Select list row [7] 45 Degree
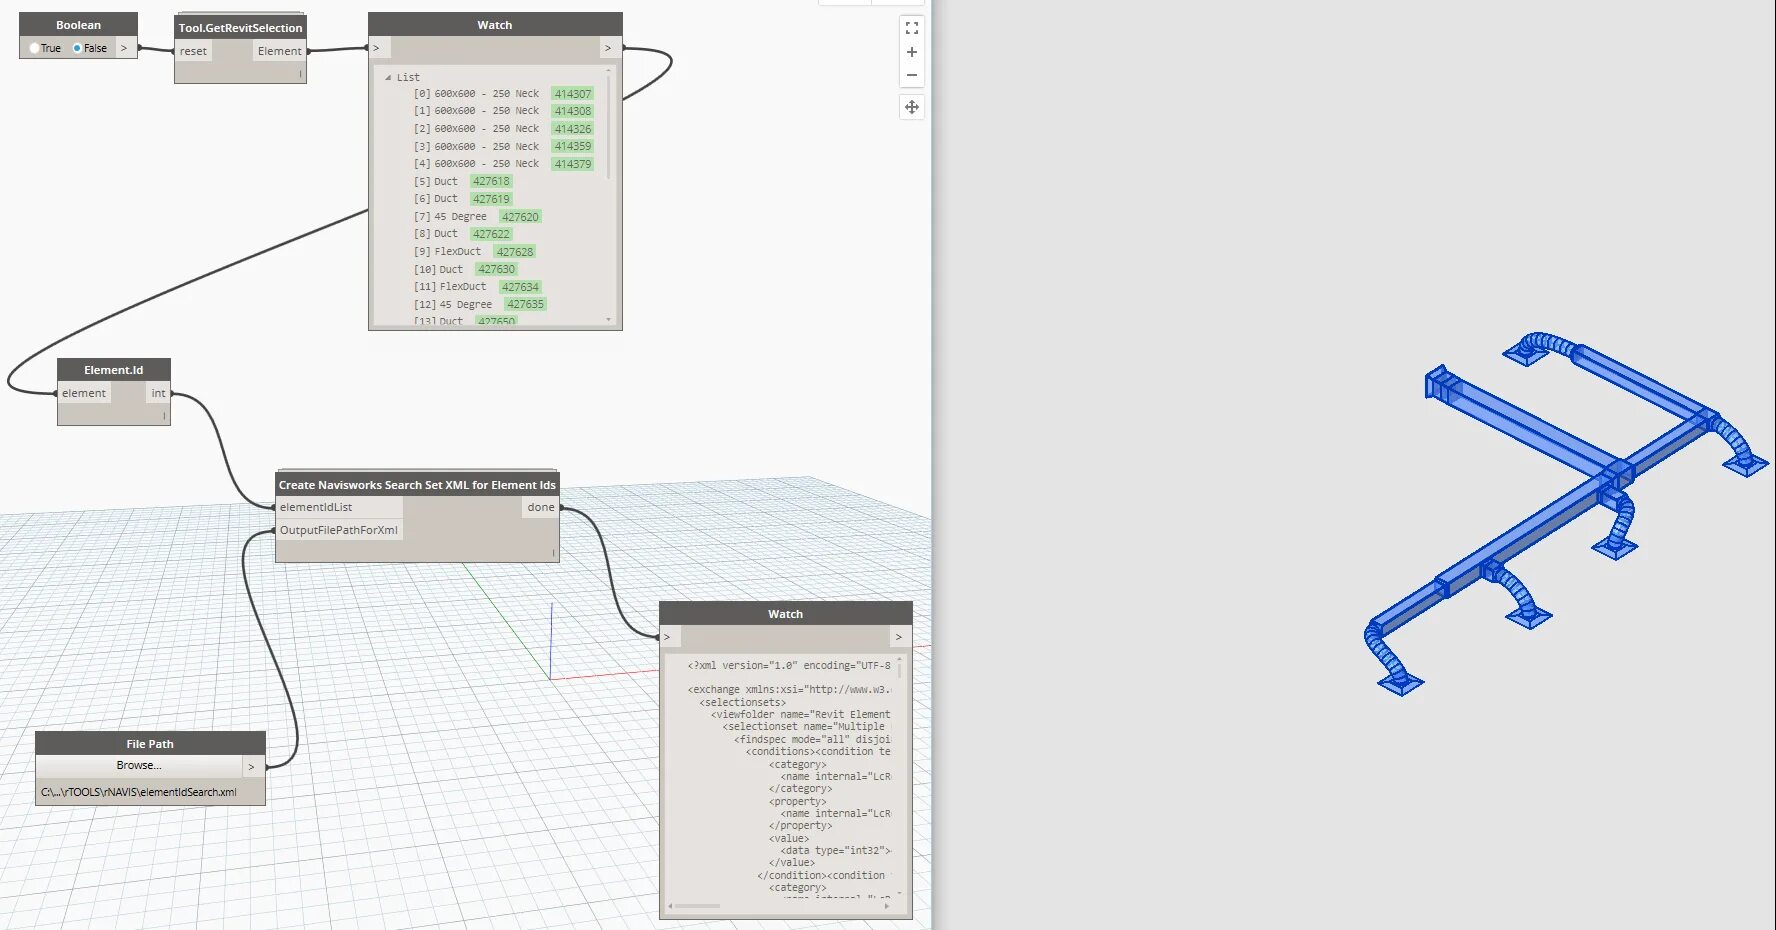 [477, 217]
